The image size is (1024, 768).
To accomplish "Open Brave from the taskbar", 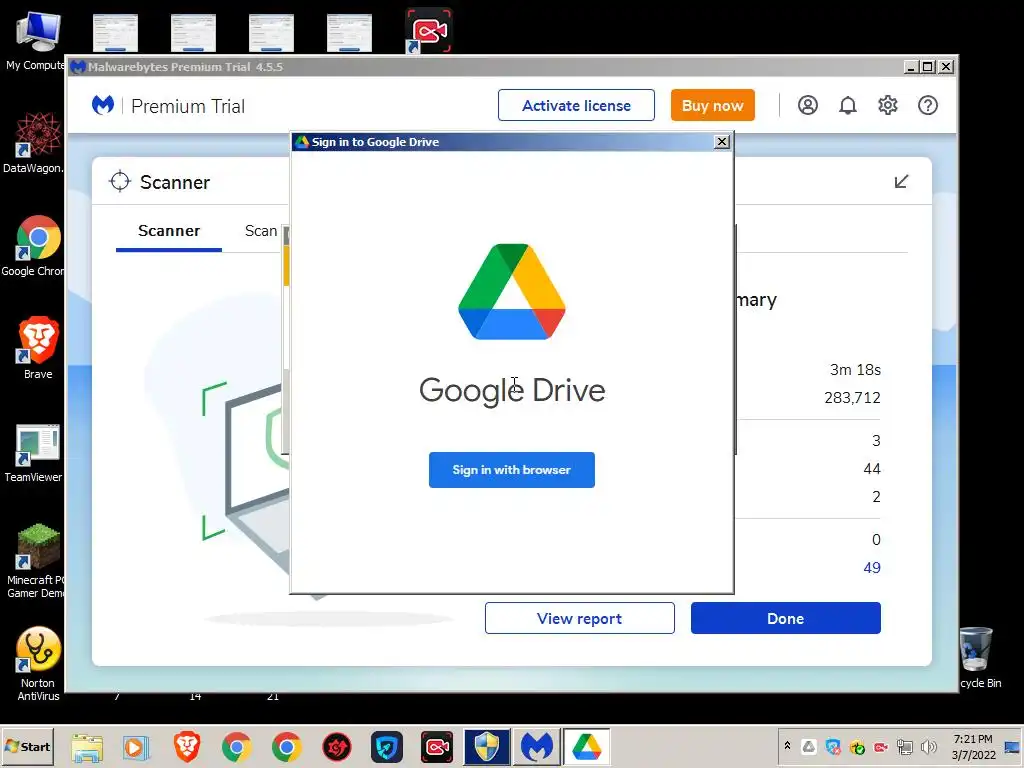I will pyautogui.click(x=187, y=747).
